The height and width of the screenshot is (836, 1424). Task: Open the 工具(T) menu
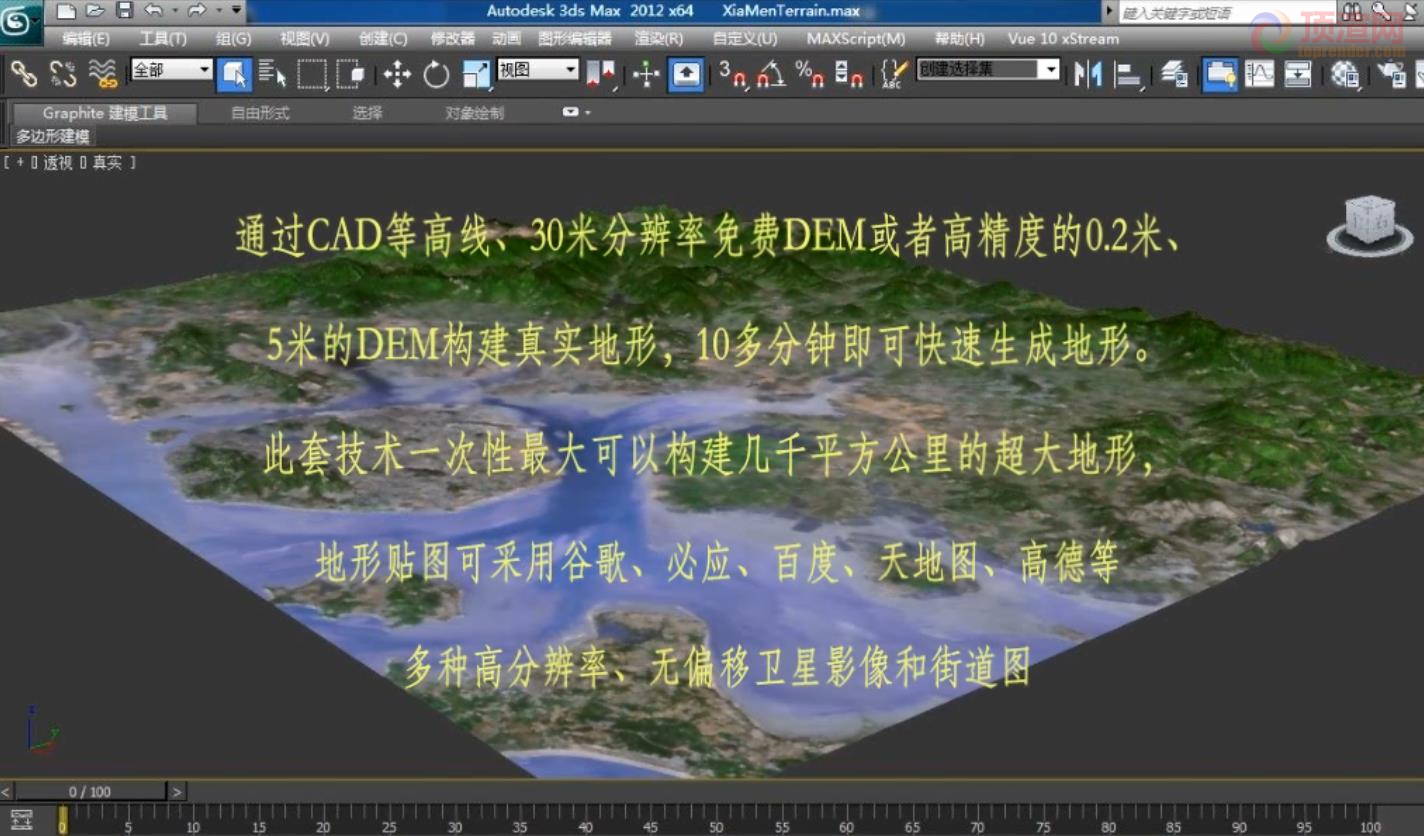tap(163, 39)
